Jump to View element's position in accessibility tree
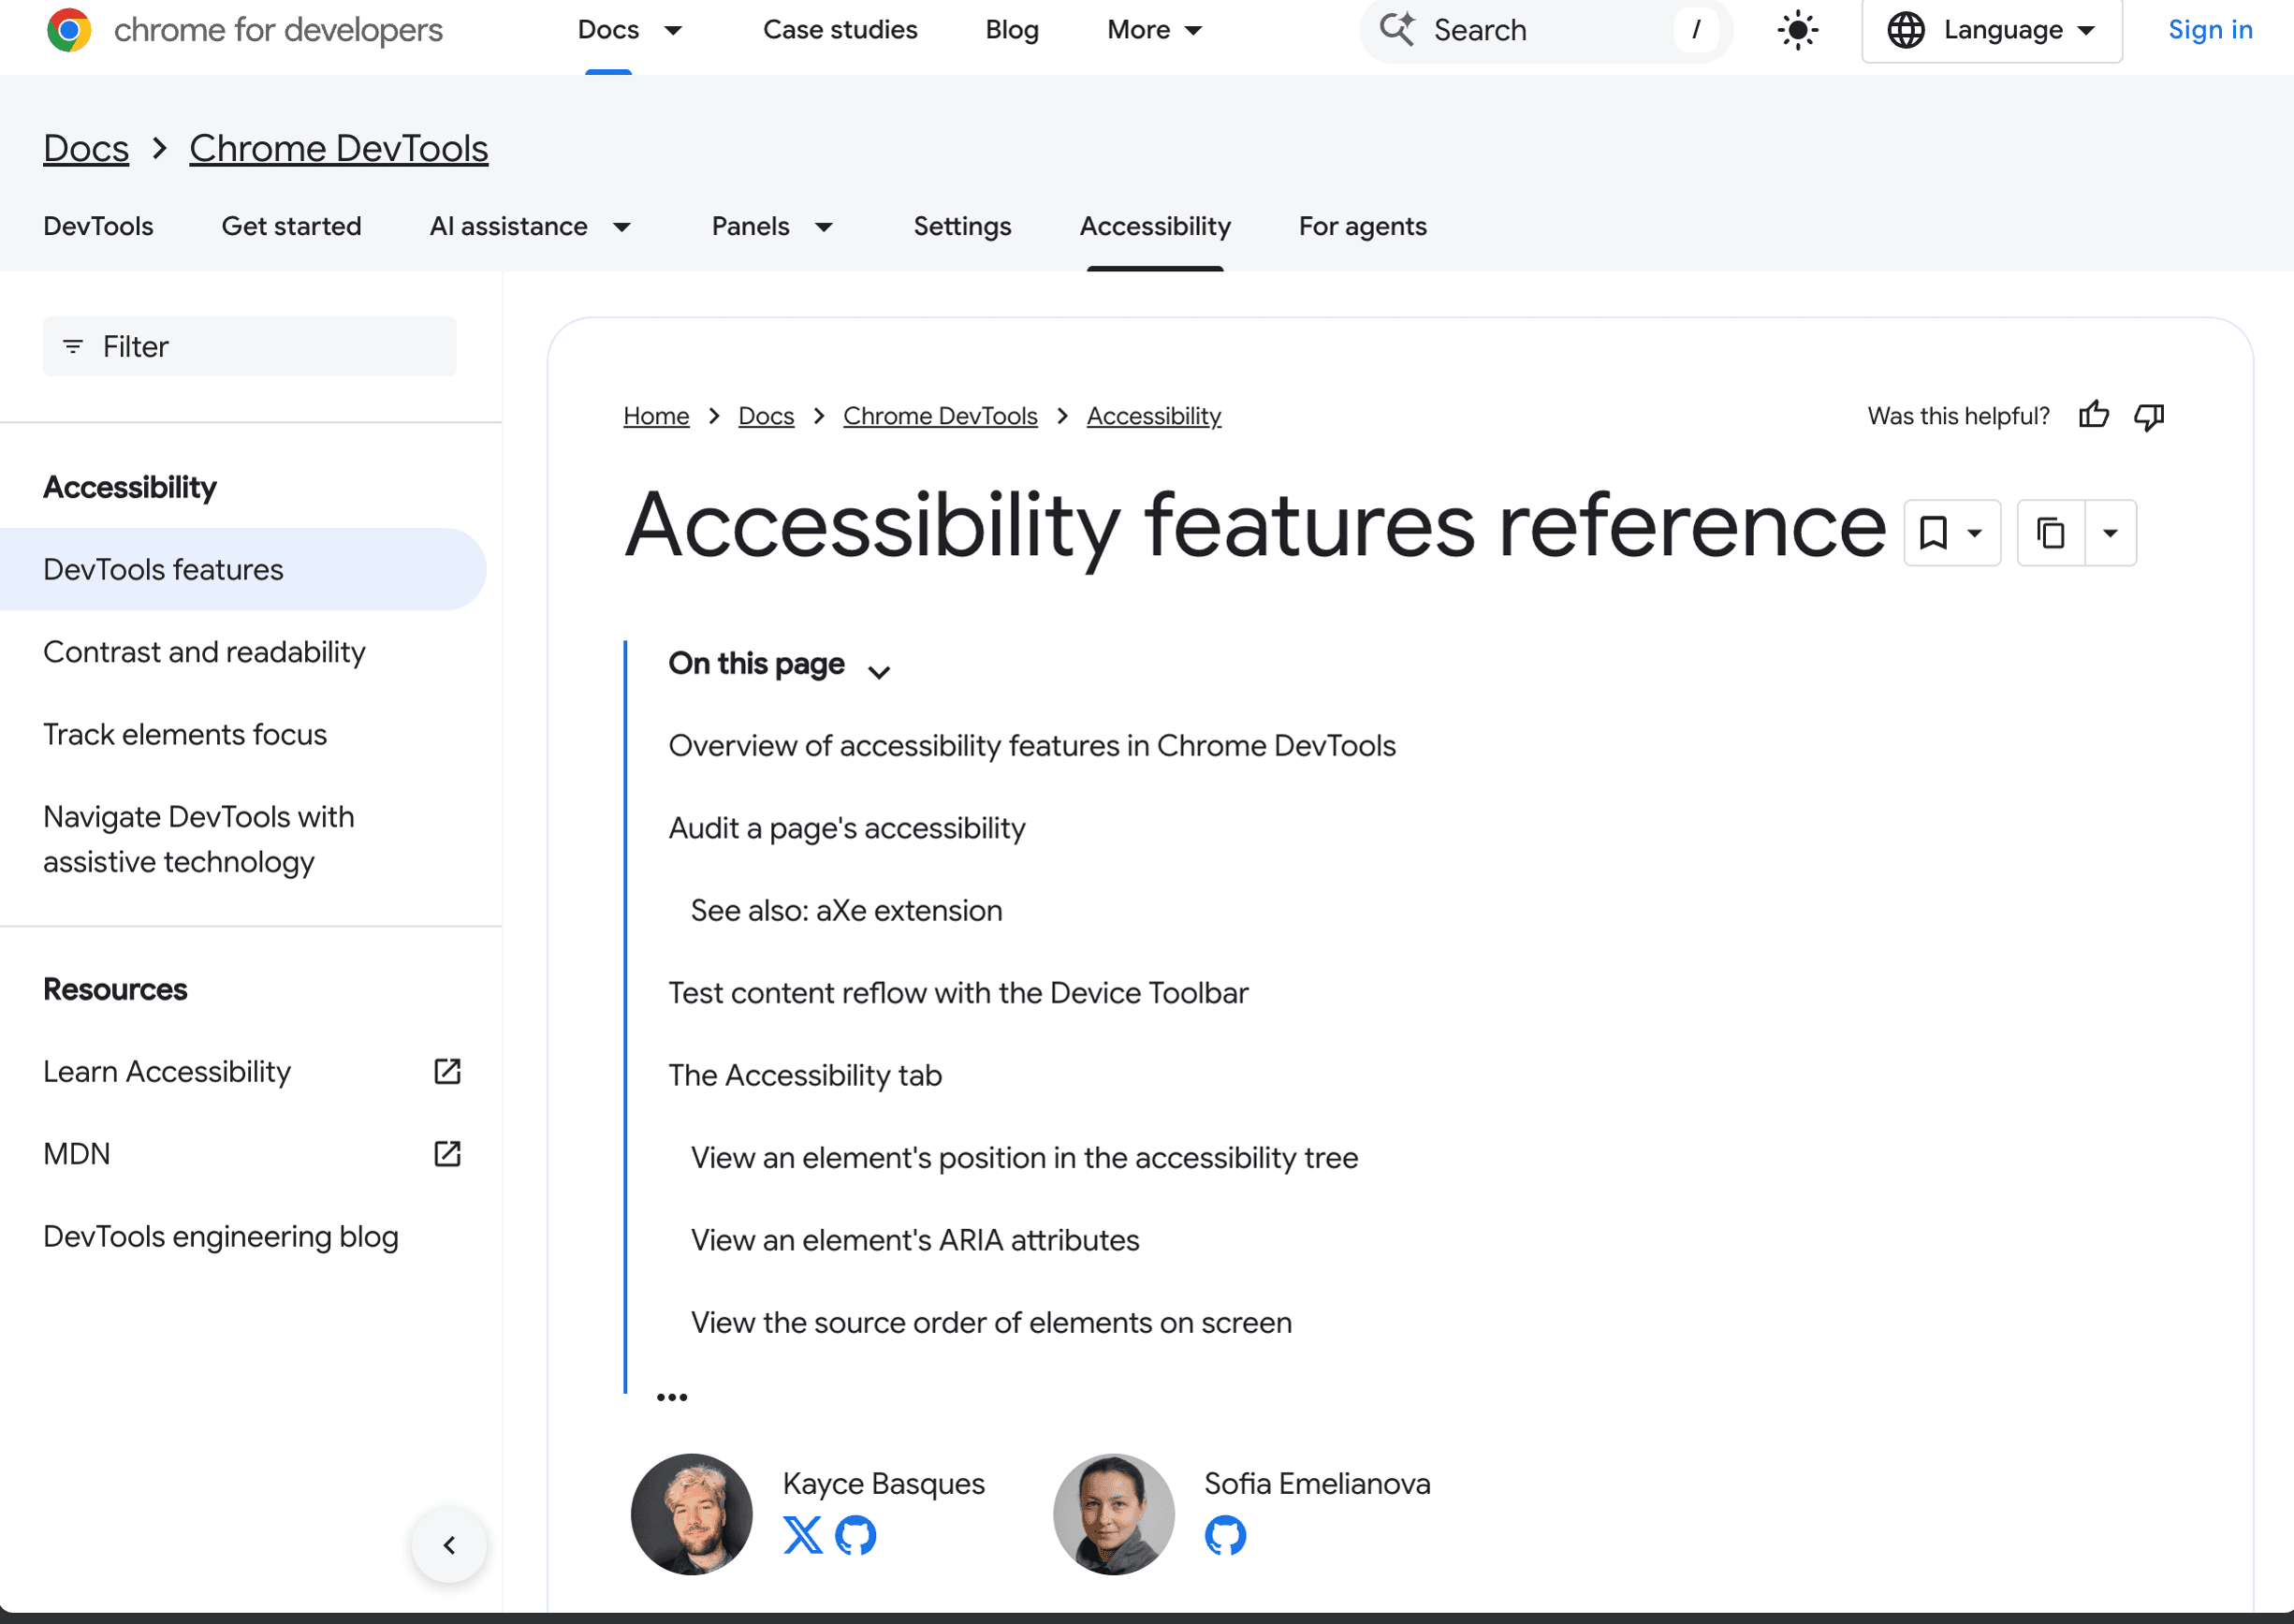This screenshot has width=2294, height=1624. 1024,1158
